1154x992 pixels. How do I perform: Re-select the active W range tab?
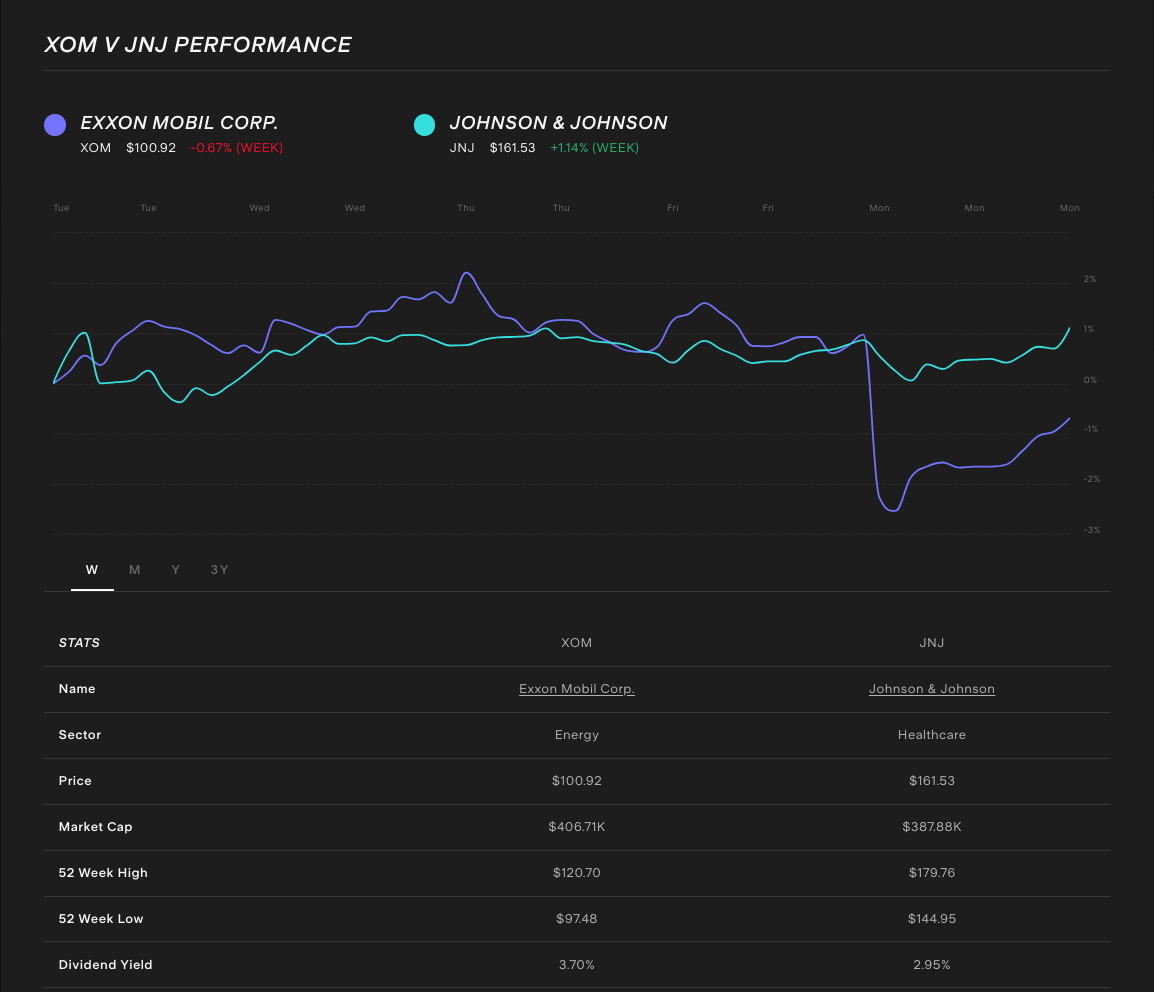[92, 569]
